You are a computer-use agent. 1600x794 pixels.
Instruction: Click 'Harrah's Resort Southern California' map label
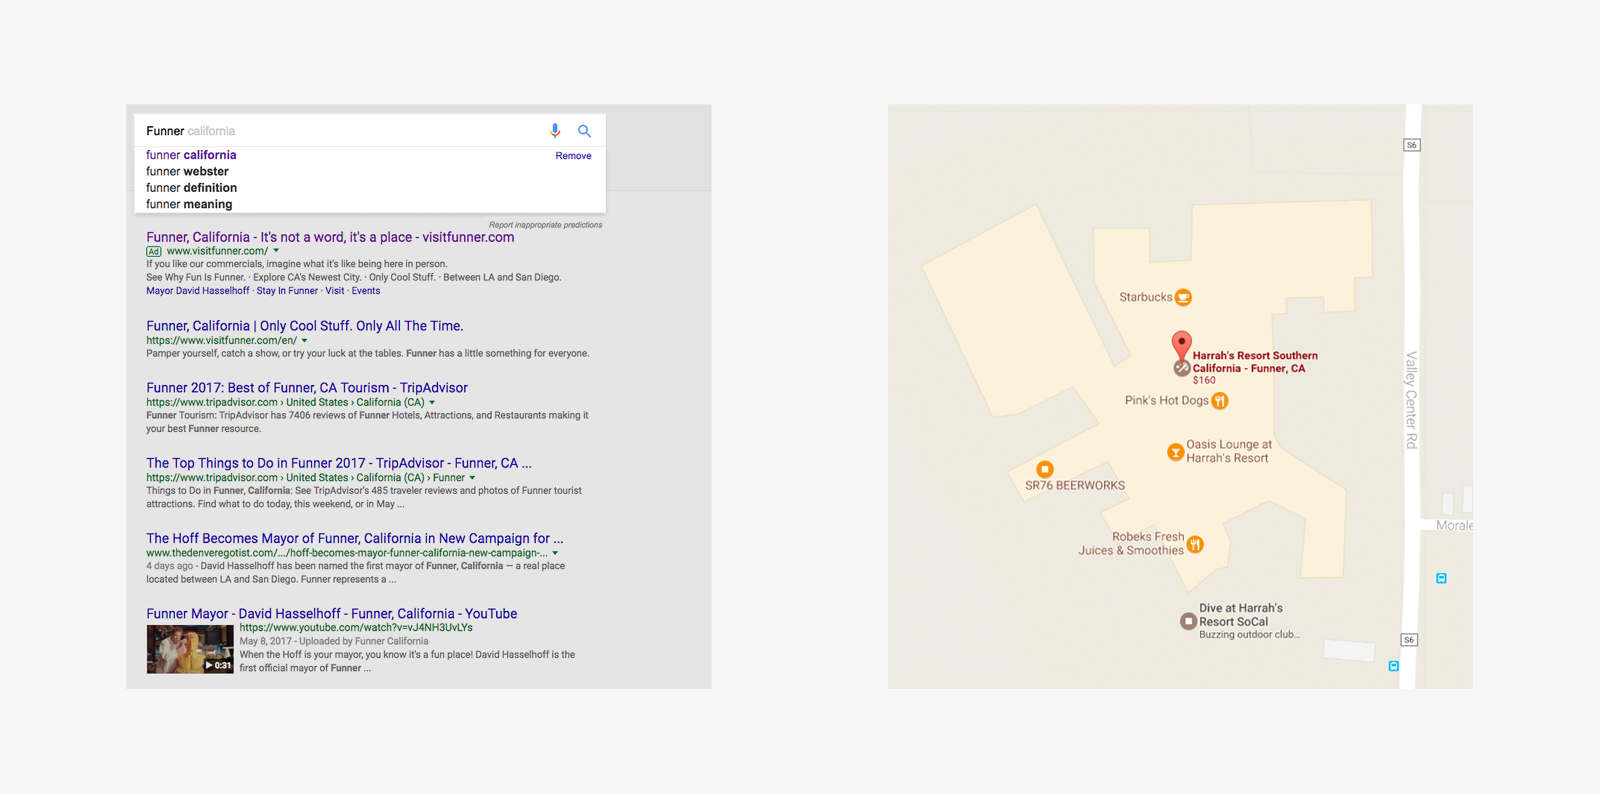coord(1255,362)
